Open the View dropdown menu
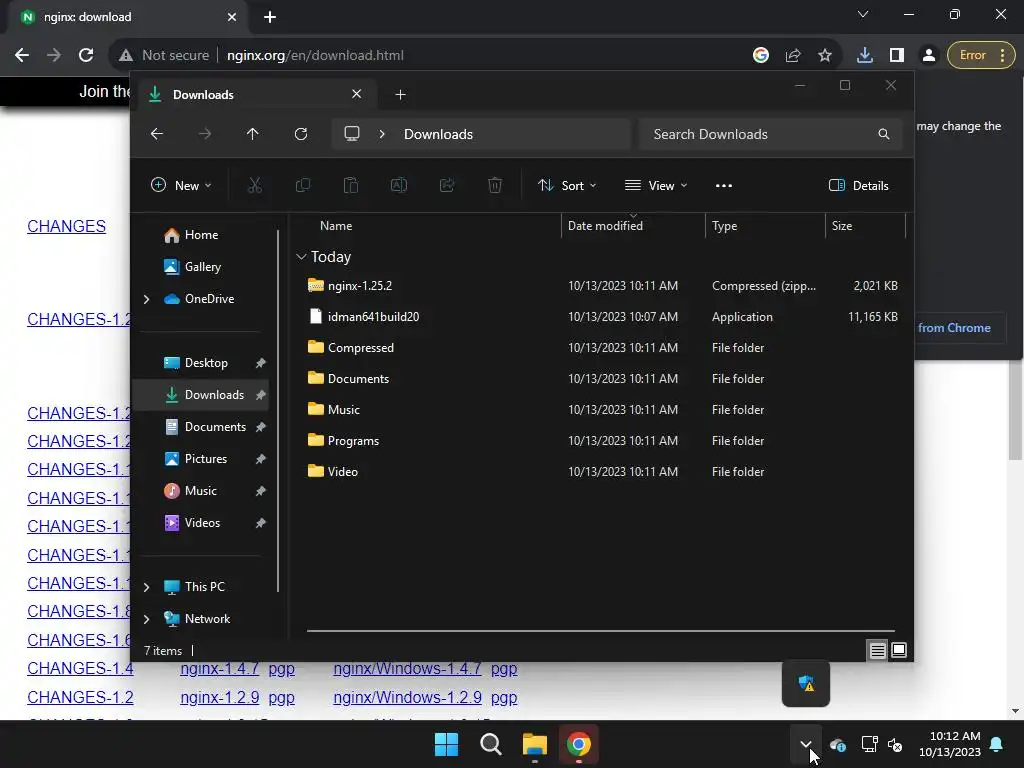The height and width of the screenshot is (768, 1024). pyautogui.click(x=656, y=185)
